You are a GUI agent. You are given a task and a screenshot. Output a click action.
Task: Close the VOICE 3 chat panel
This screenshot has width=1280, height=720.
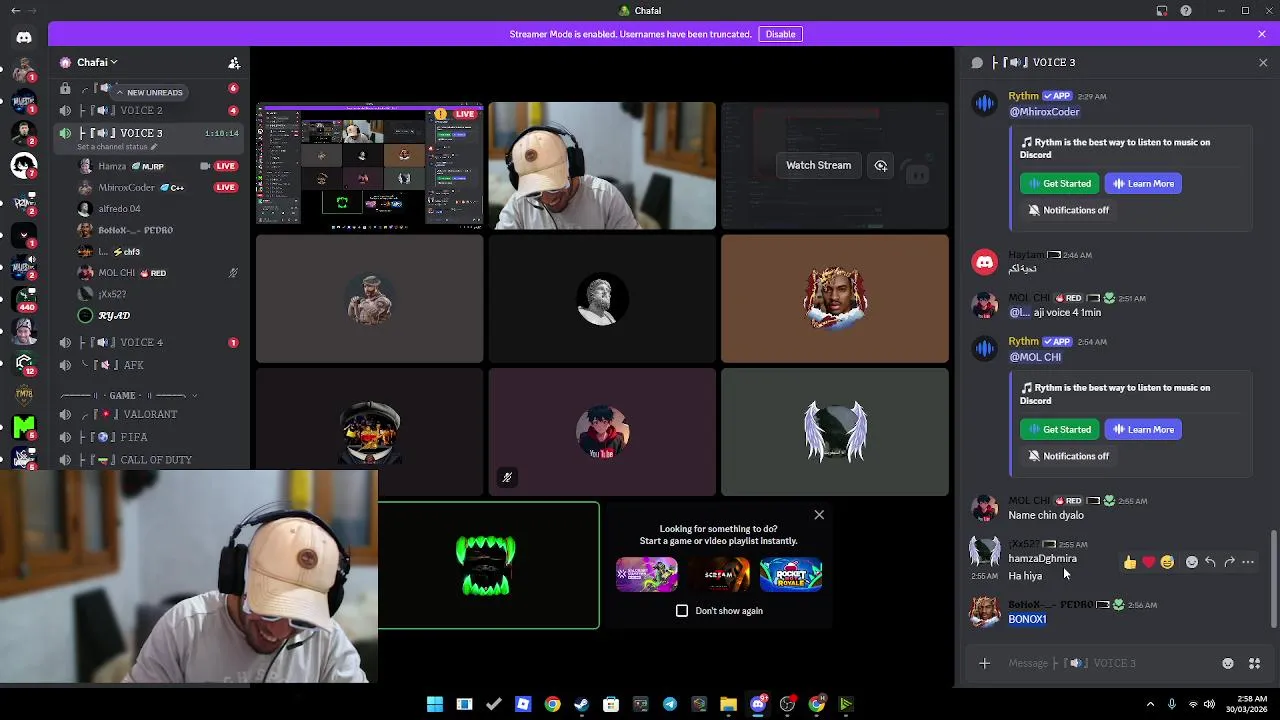(1263, 62)
